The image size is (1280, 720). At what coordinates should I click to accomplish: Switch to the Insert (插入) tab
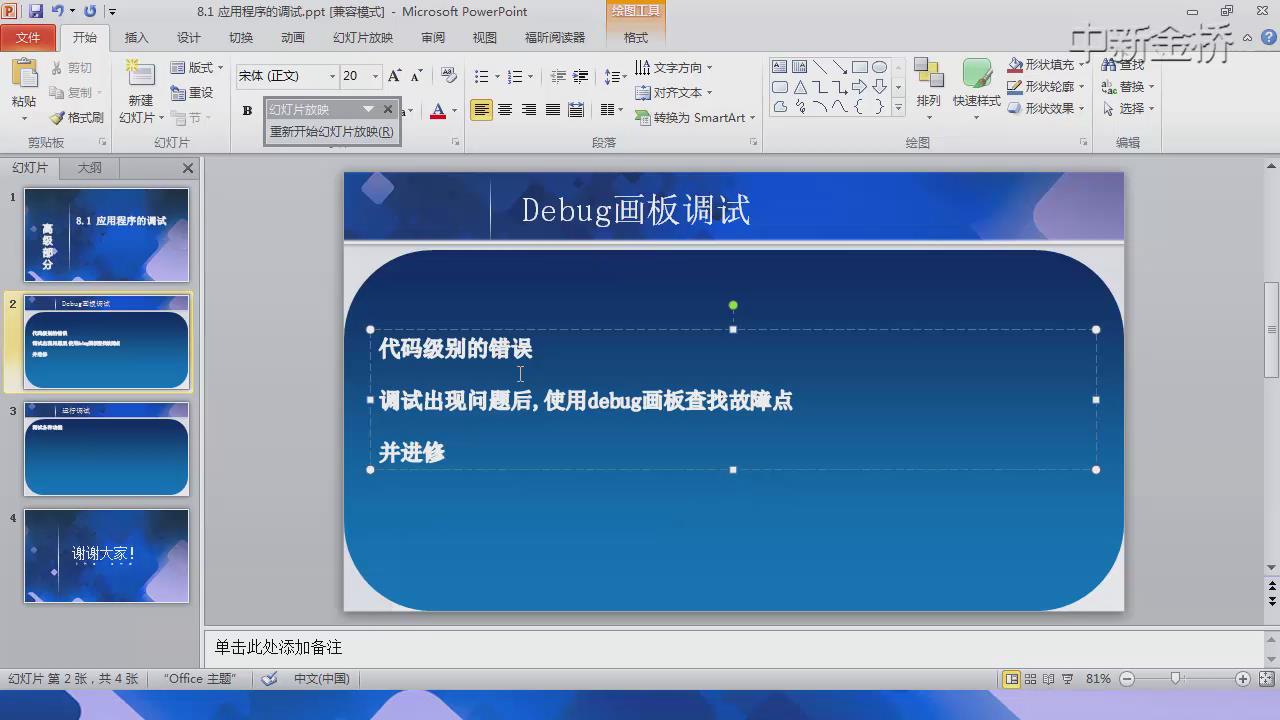click(x=136, y=38)
